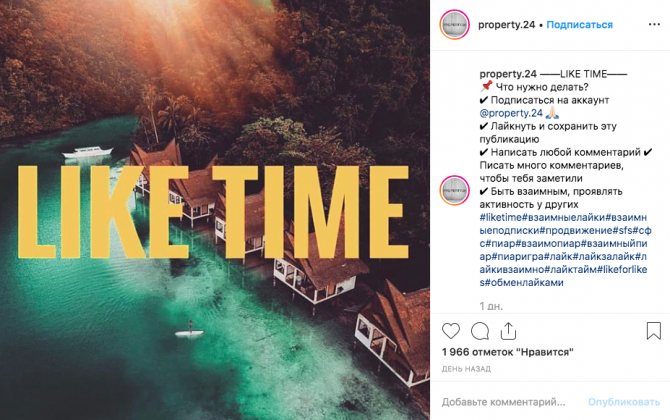Click the property.24 avatar beside the caption
The height and width of the screenshot is (420, 670).
(x=455, y=190)
